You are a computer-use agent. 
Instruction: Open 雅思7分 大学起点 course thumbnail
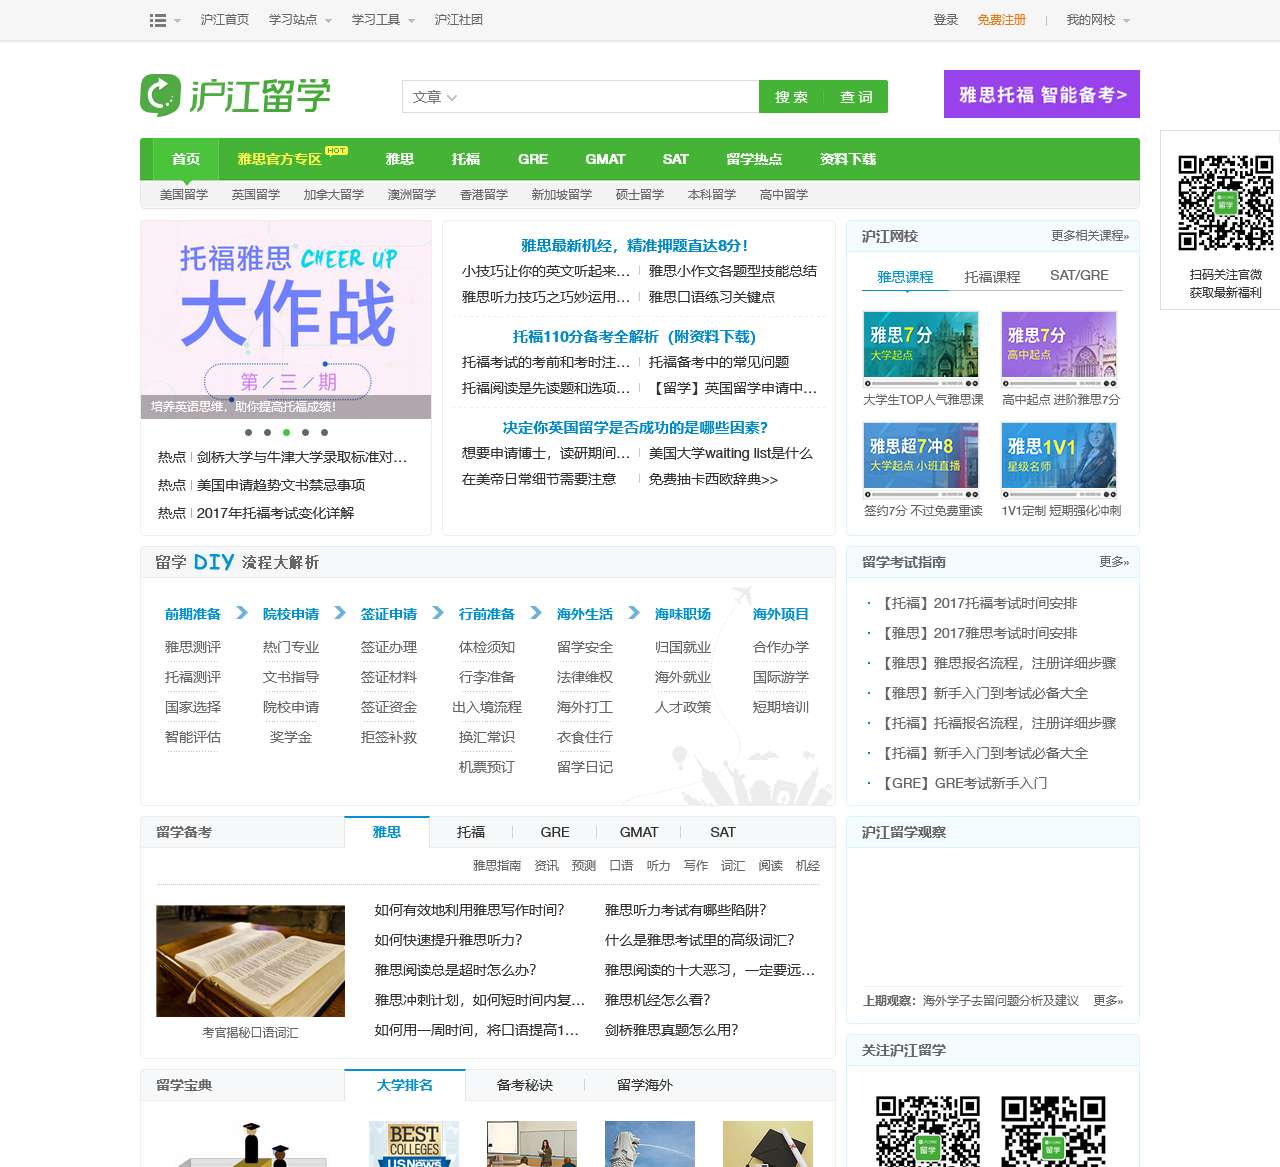921,349
